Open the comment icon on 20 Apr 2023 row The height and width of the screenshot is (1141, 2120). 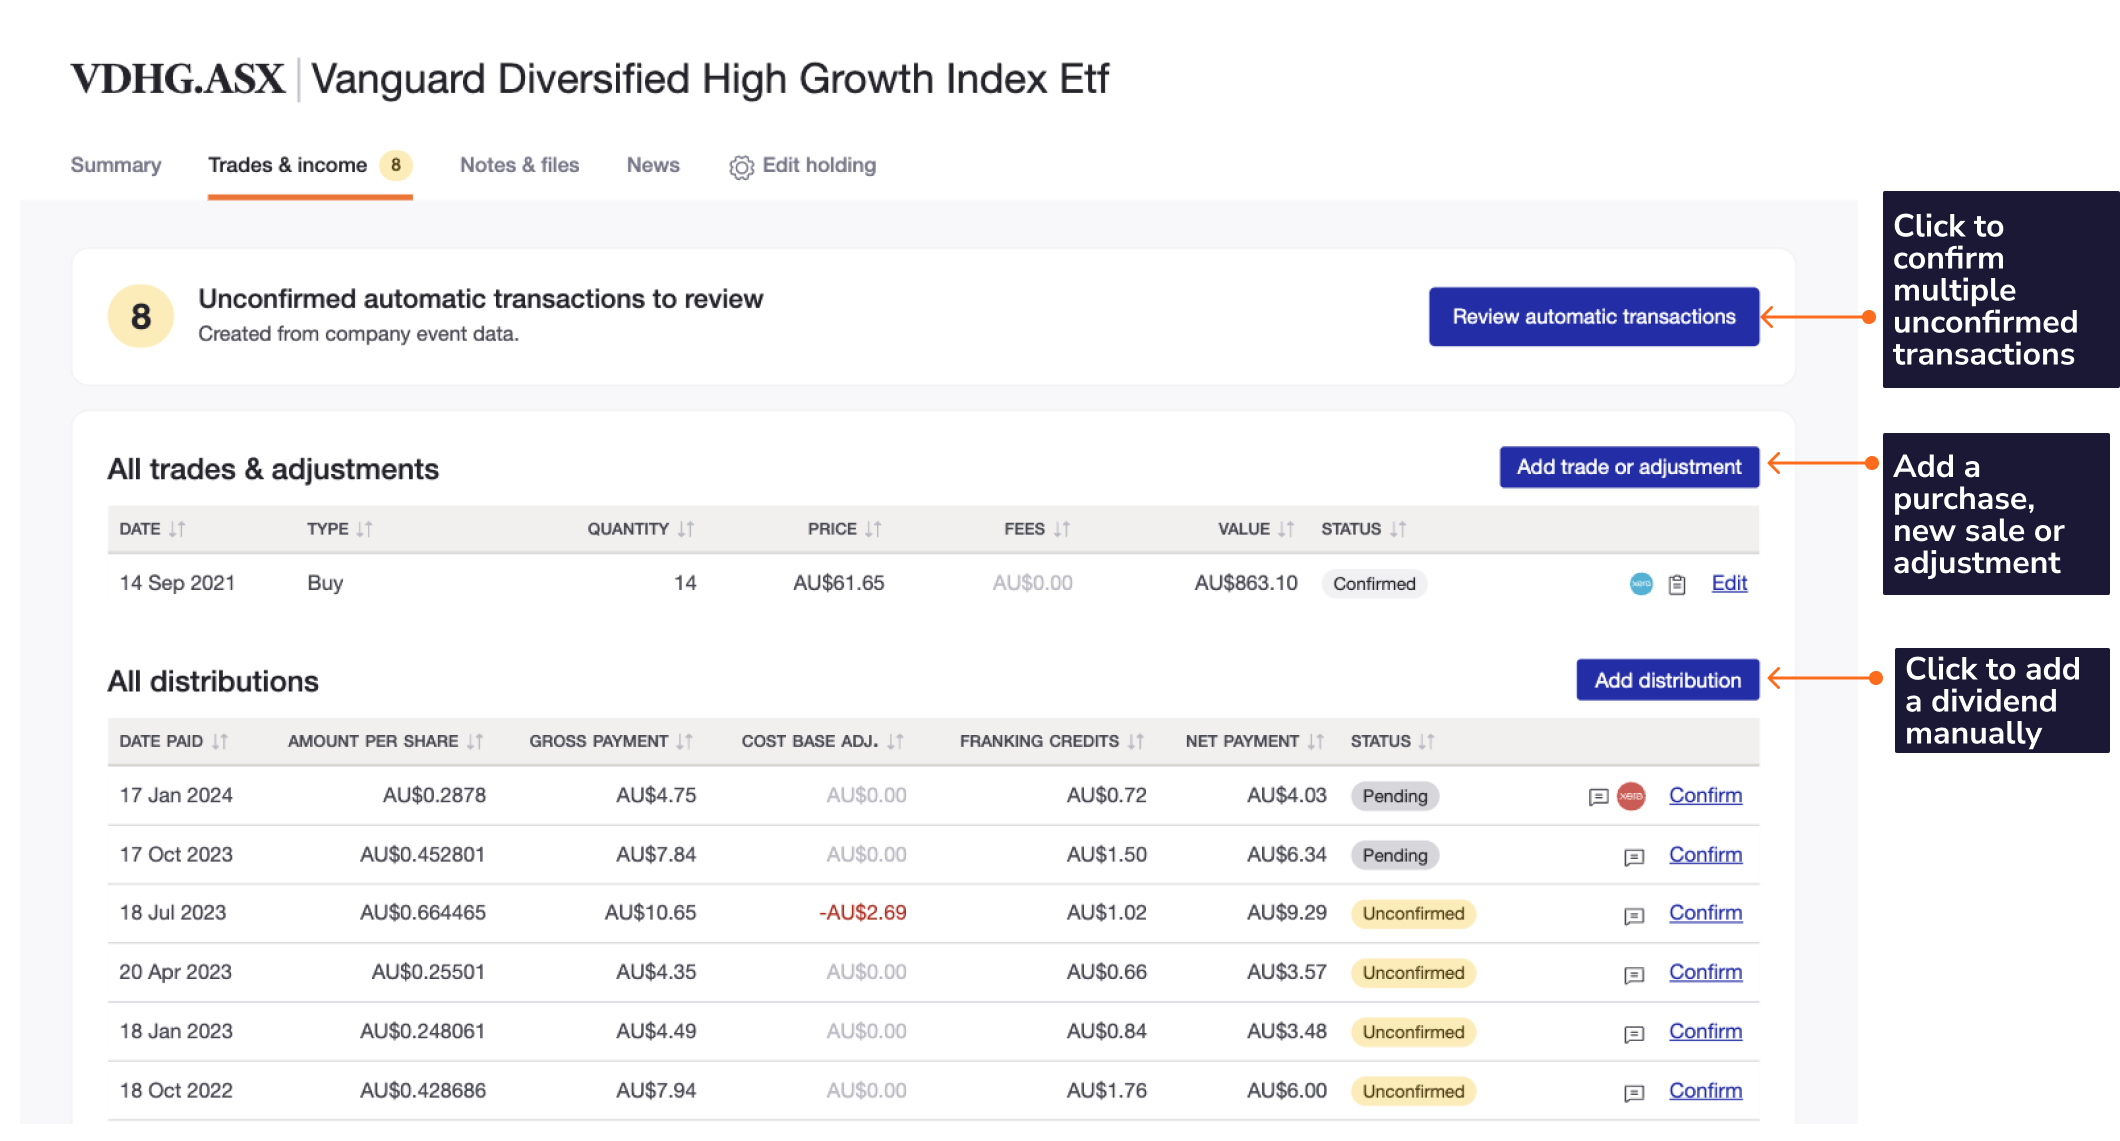pos(1634,973)
